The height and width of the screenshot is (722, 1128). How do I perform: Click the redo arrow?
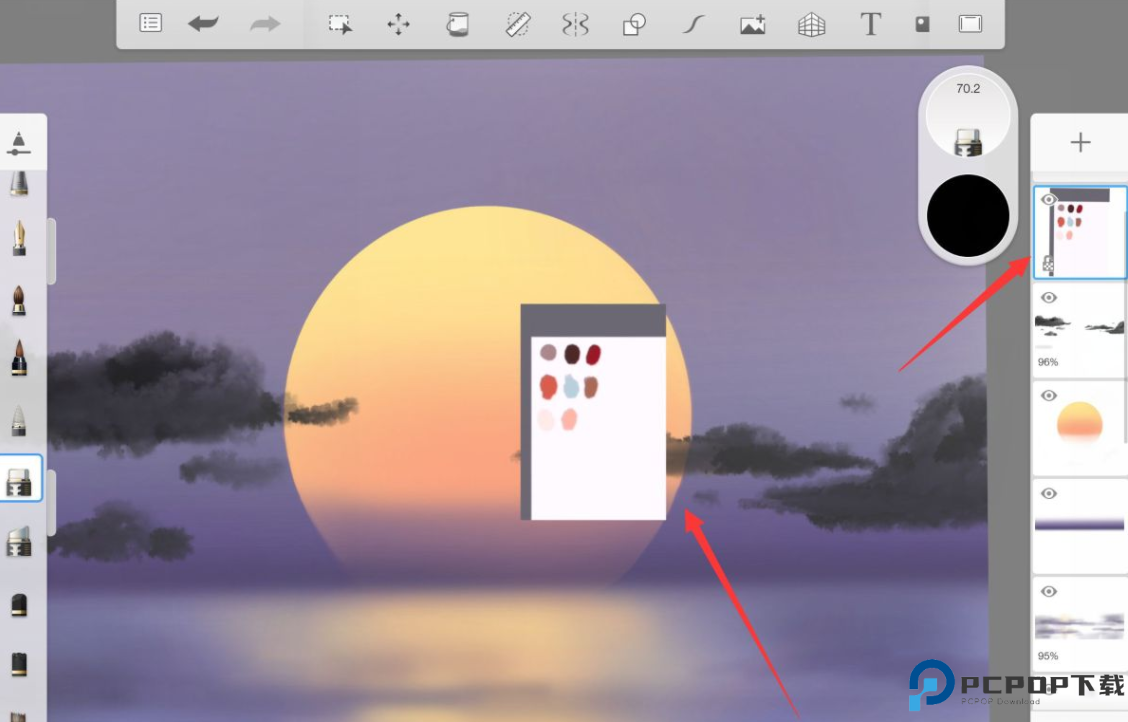(265, 23)
